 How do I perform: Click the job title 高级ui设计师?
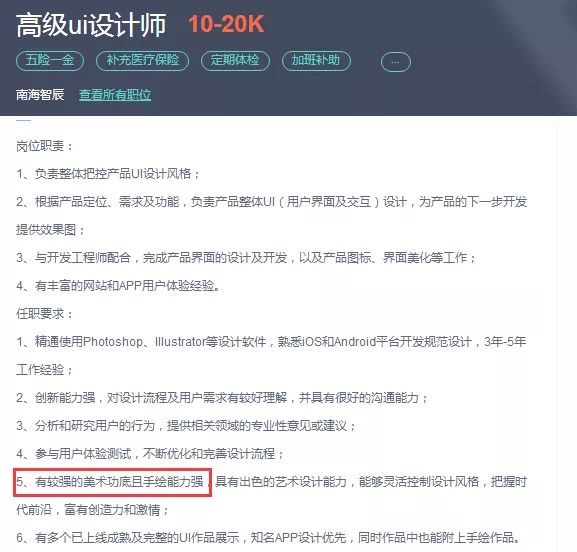[91, 25]
